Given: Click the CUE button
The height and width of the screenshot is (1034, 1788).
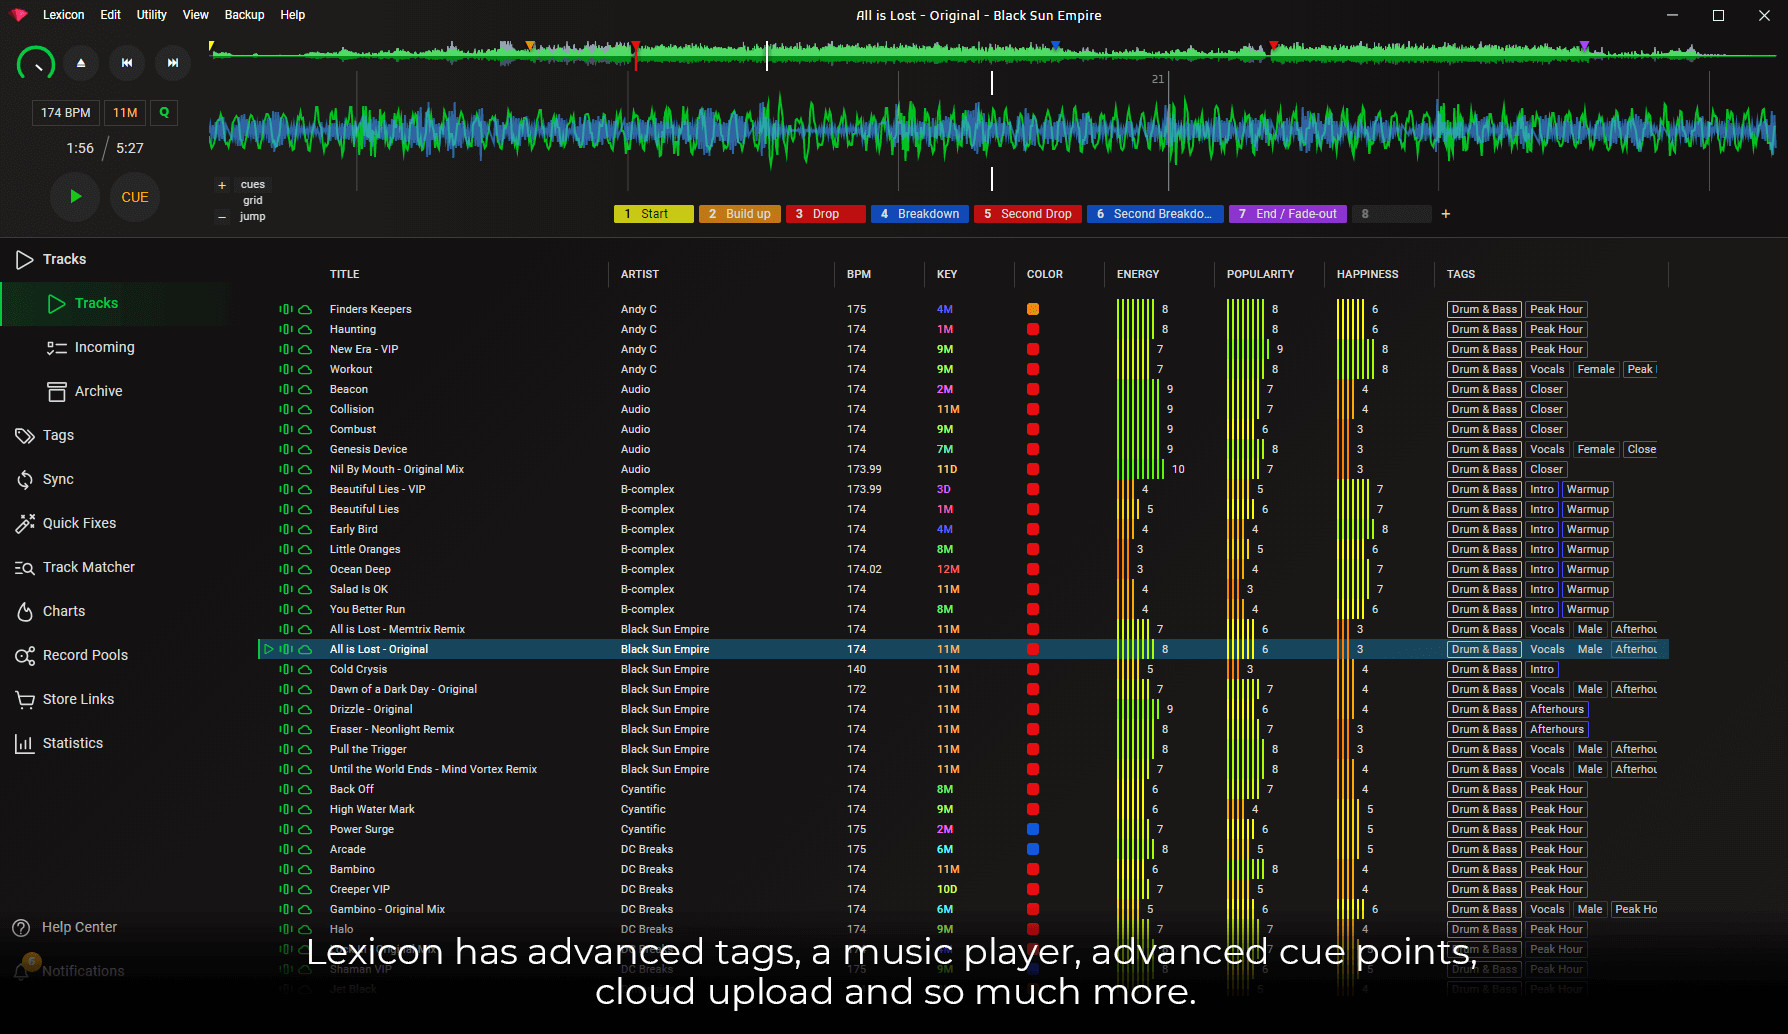Looking at the screenshot, I should coord(135,197).
